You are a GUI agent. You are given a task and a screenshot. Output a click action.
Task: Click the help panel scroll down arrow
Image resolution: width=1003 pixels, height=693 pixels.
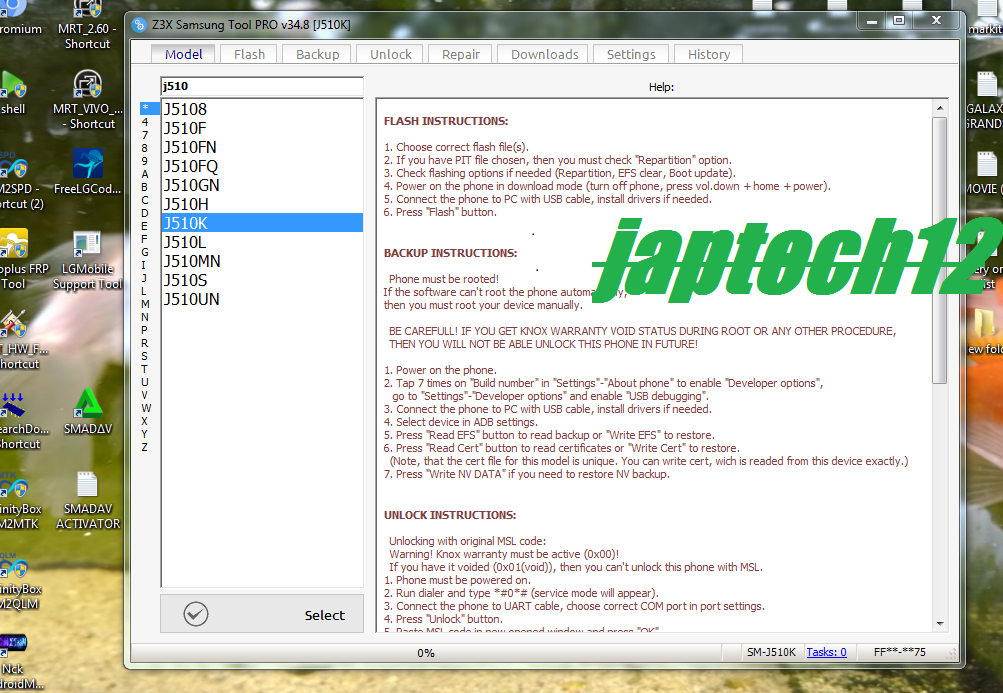pos(940,623)
